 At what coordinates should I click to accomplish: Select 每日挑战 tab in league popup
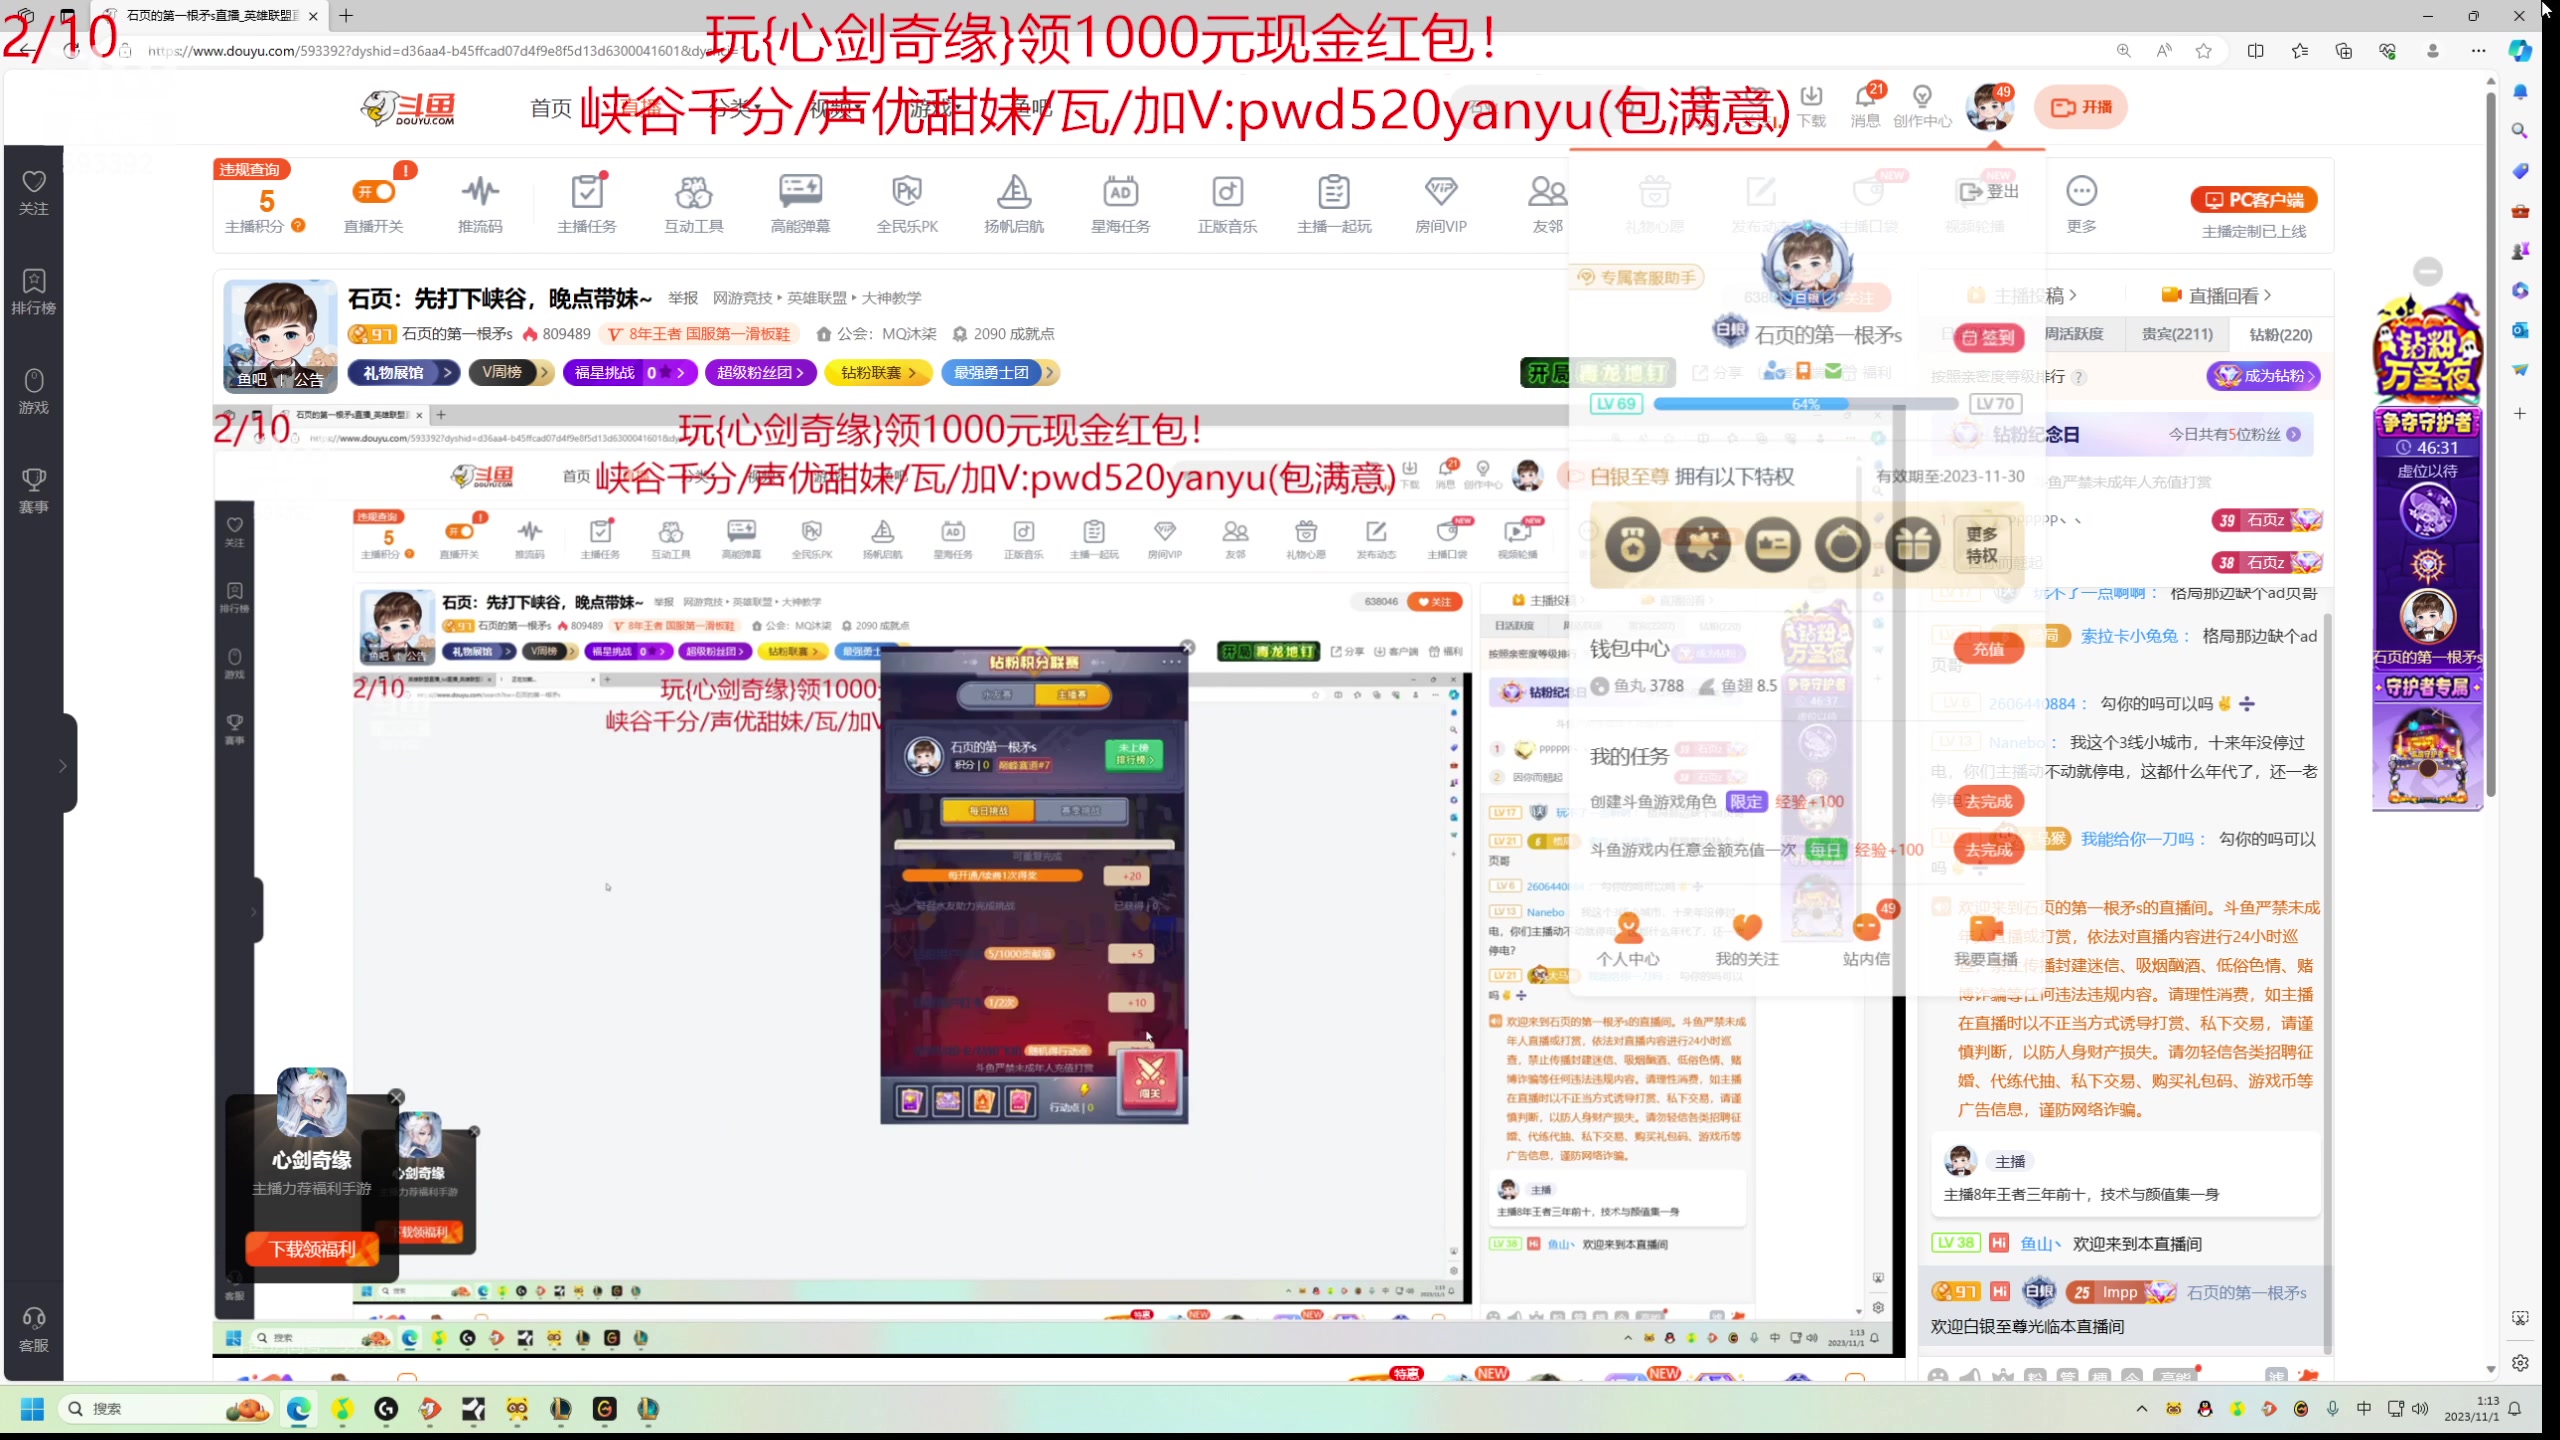click(988, 811)
